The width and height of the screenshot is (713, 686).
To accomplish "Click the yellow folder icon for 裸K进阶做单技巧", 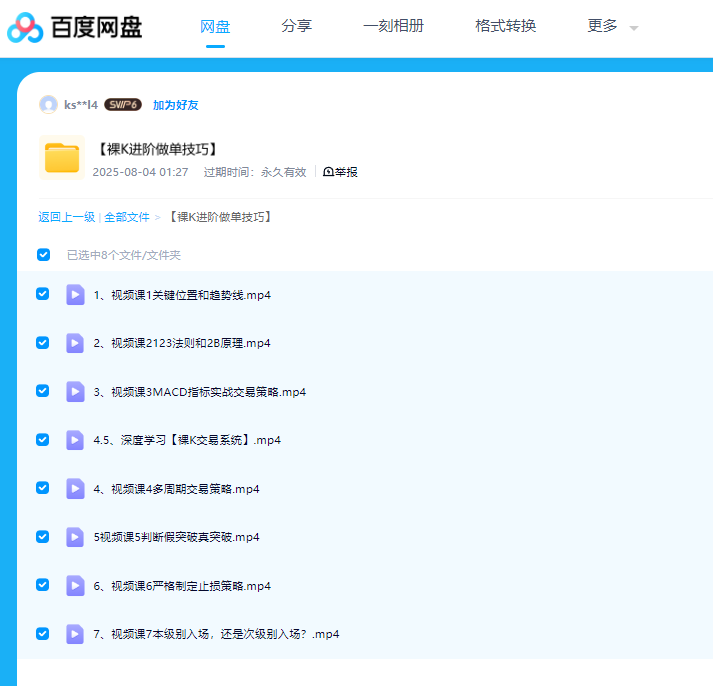I will pos(62,158).
